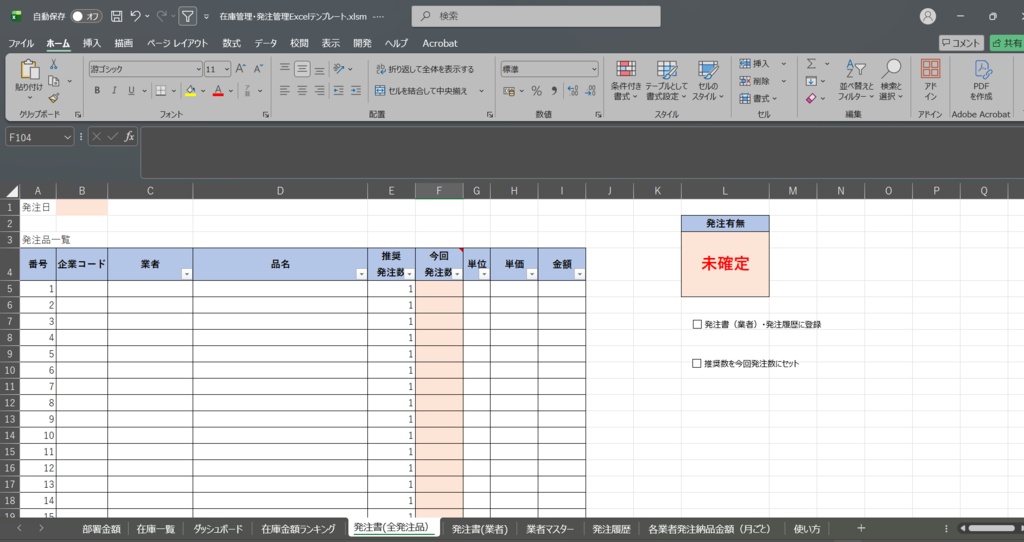The image size is (1024, 542).
Task: Check 推奨数を今回発注数にセット checkbox
Action: click(x=697, y=364)
